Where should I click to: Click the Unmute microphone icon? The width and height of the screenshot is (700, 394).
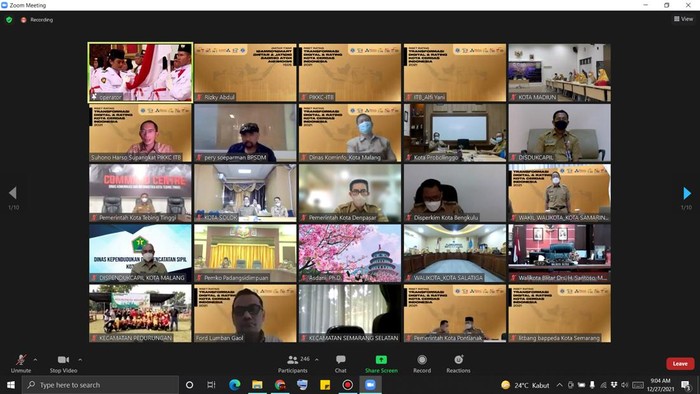pyautogui.click(x=21, y=360)
